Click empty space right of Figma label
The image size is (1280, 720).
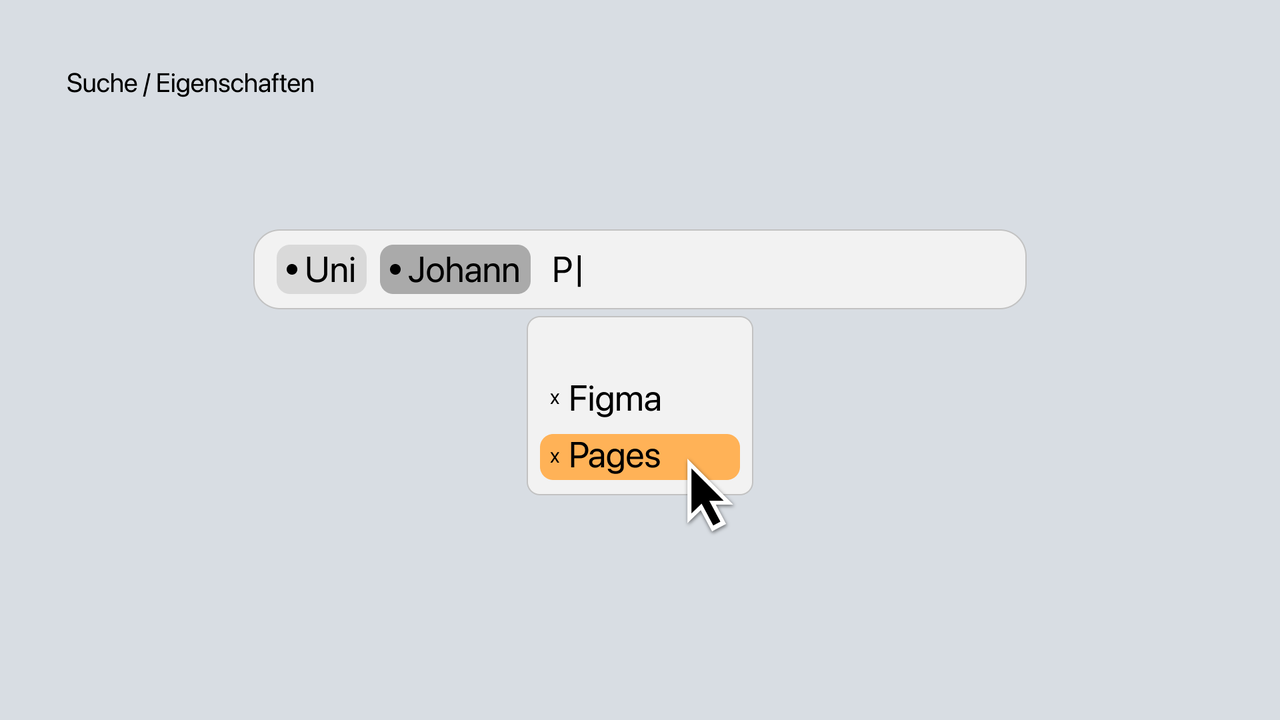705,399
